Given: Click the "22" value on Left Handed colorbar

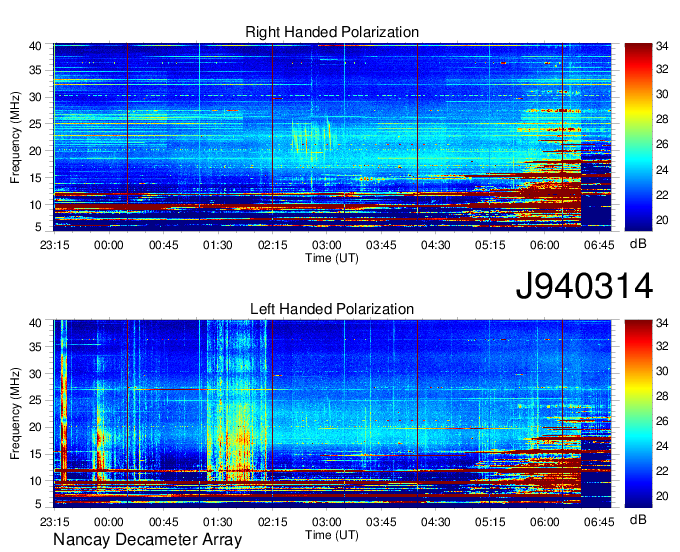Looking at the screenshot, I should [x=662, y=471].
